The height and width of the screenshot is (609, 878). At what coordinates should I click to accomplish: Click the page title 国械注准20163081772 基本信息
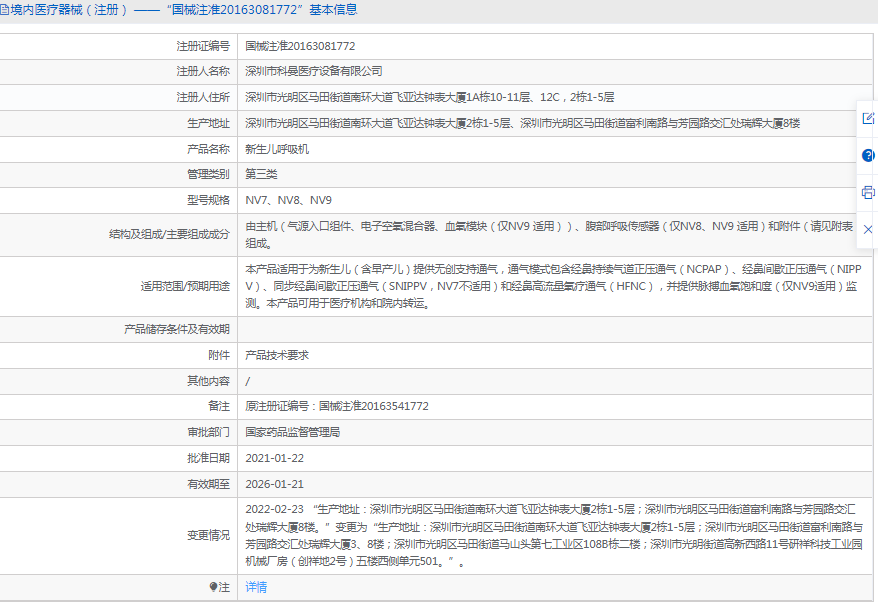point(262,10)
